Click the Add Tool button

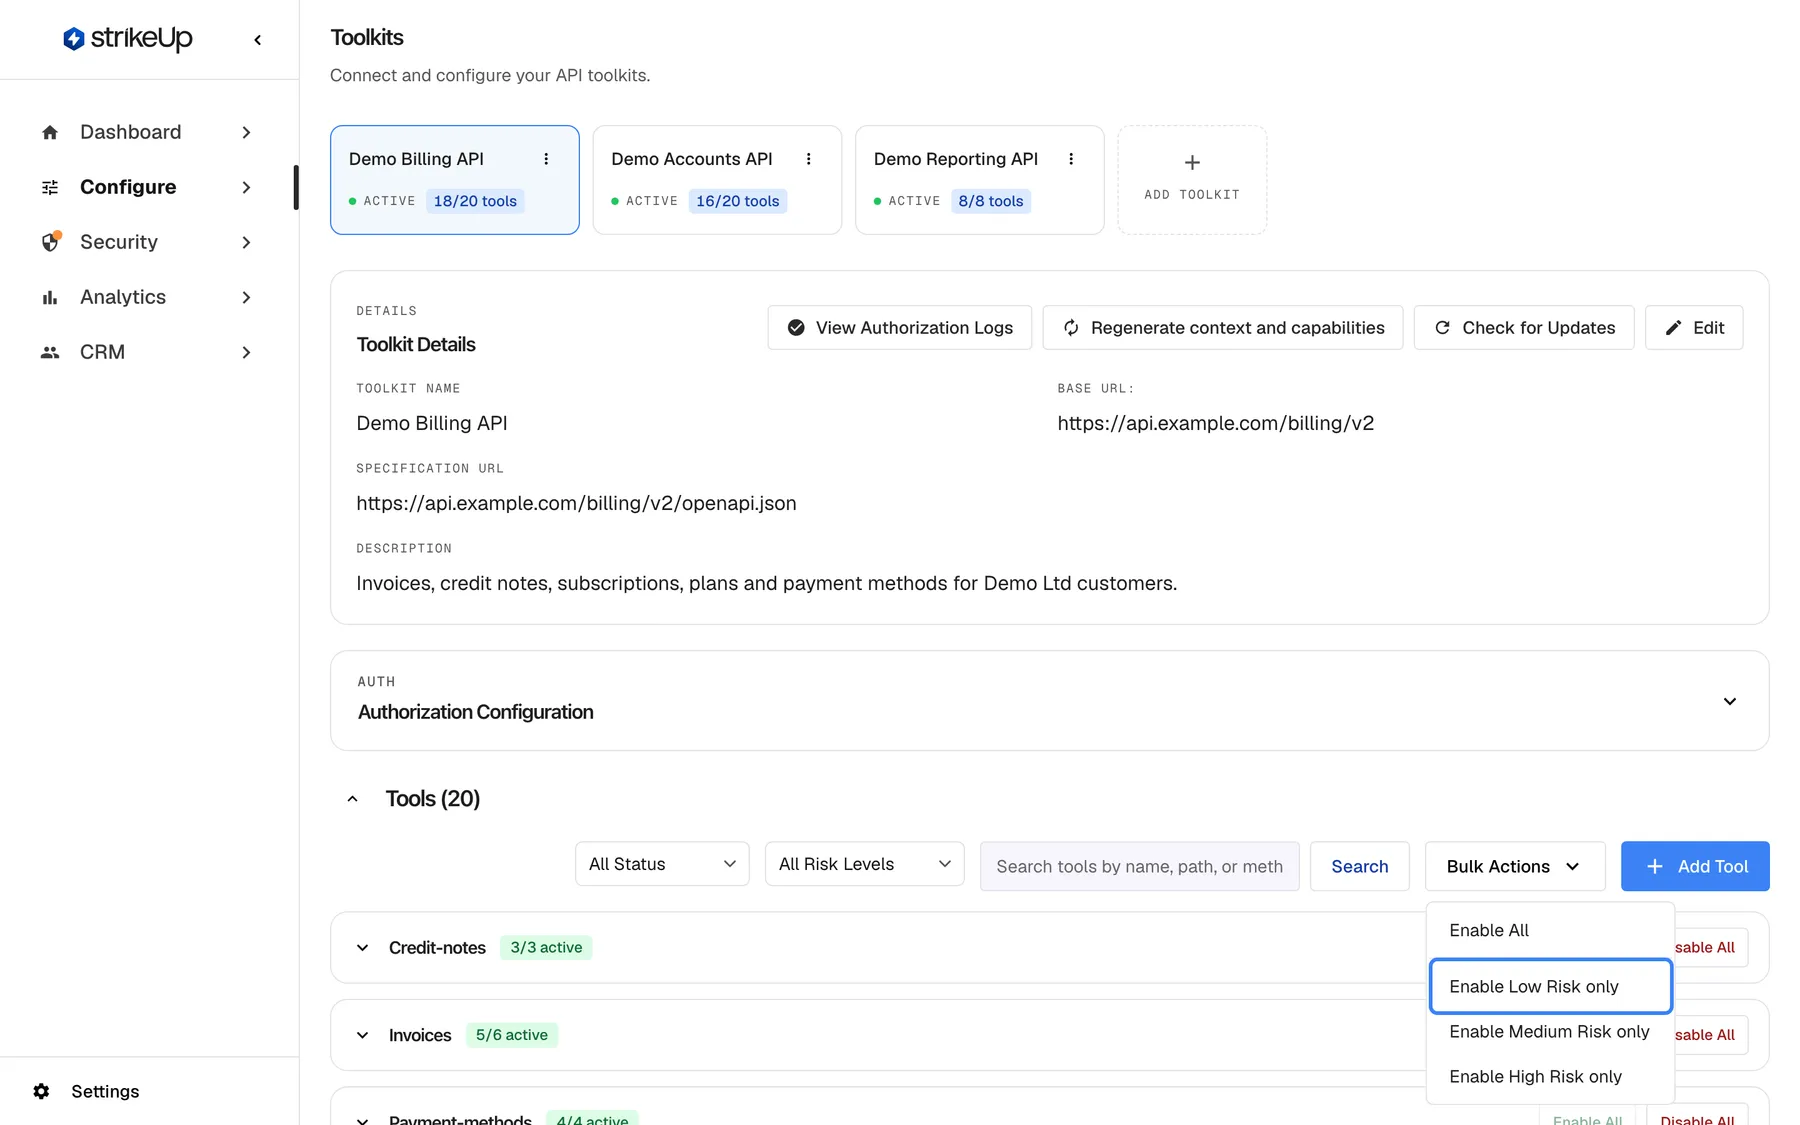tap(1695, 866)
